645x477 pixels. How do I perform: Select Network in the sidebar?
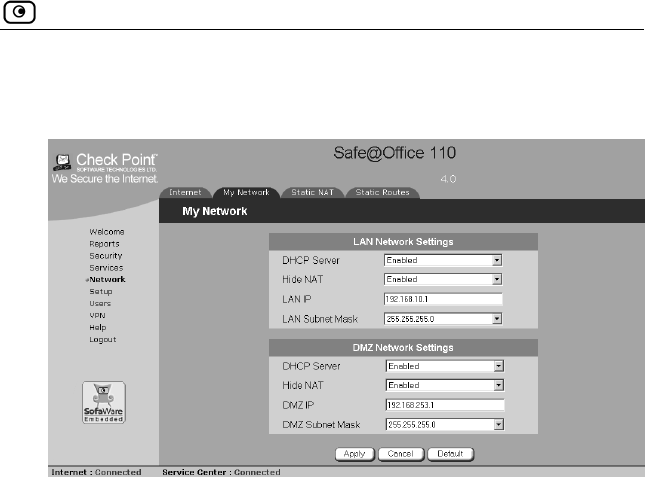pos(107,280)
